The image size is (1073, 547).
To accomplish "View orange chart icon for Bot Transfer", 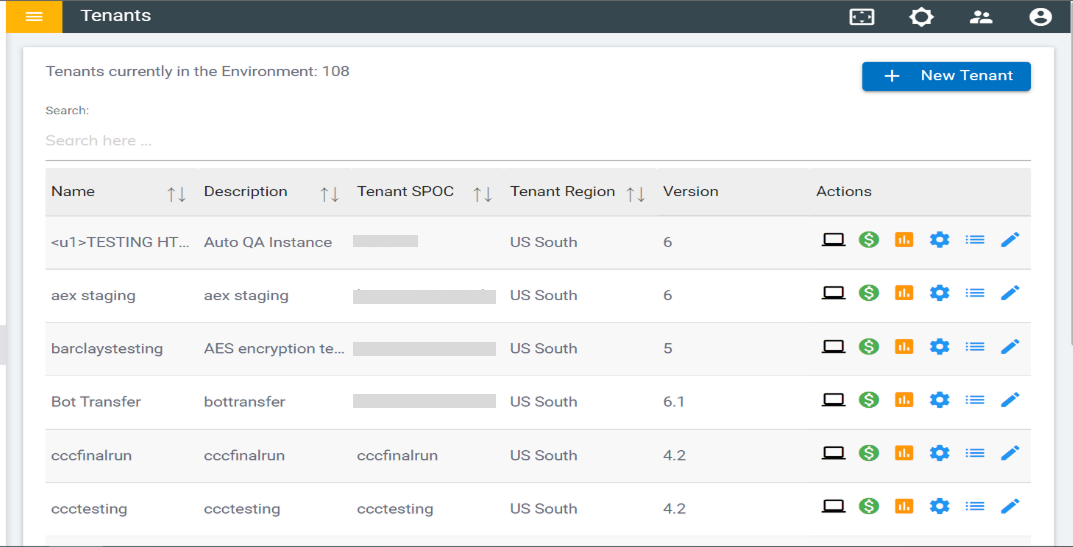I will (904, 400).
